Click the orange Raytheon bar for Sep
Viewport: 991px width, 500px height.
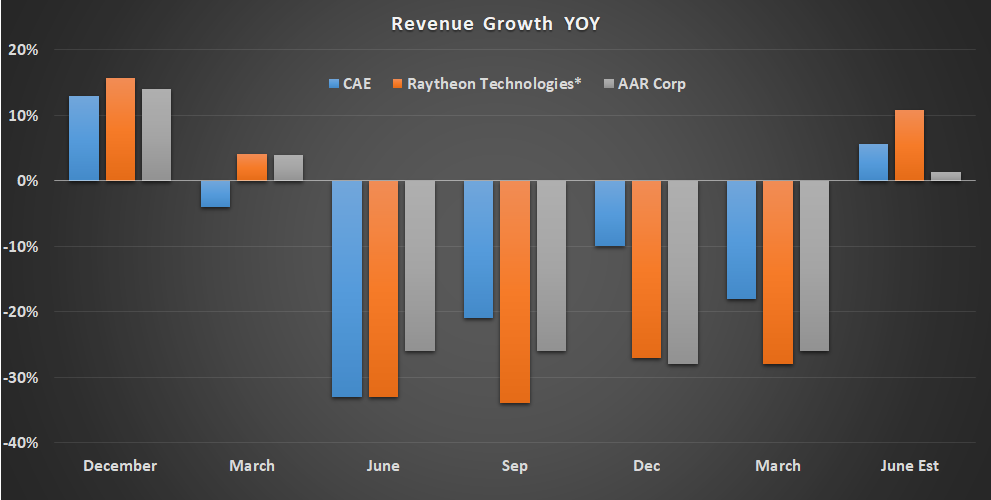[x=515, y=291]
